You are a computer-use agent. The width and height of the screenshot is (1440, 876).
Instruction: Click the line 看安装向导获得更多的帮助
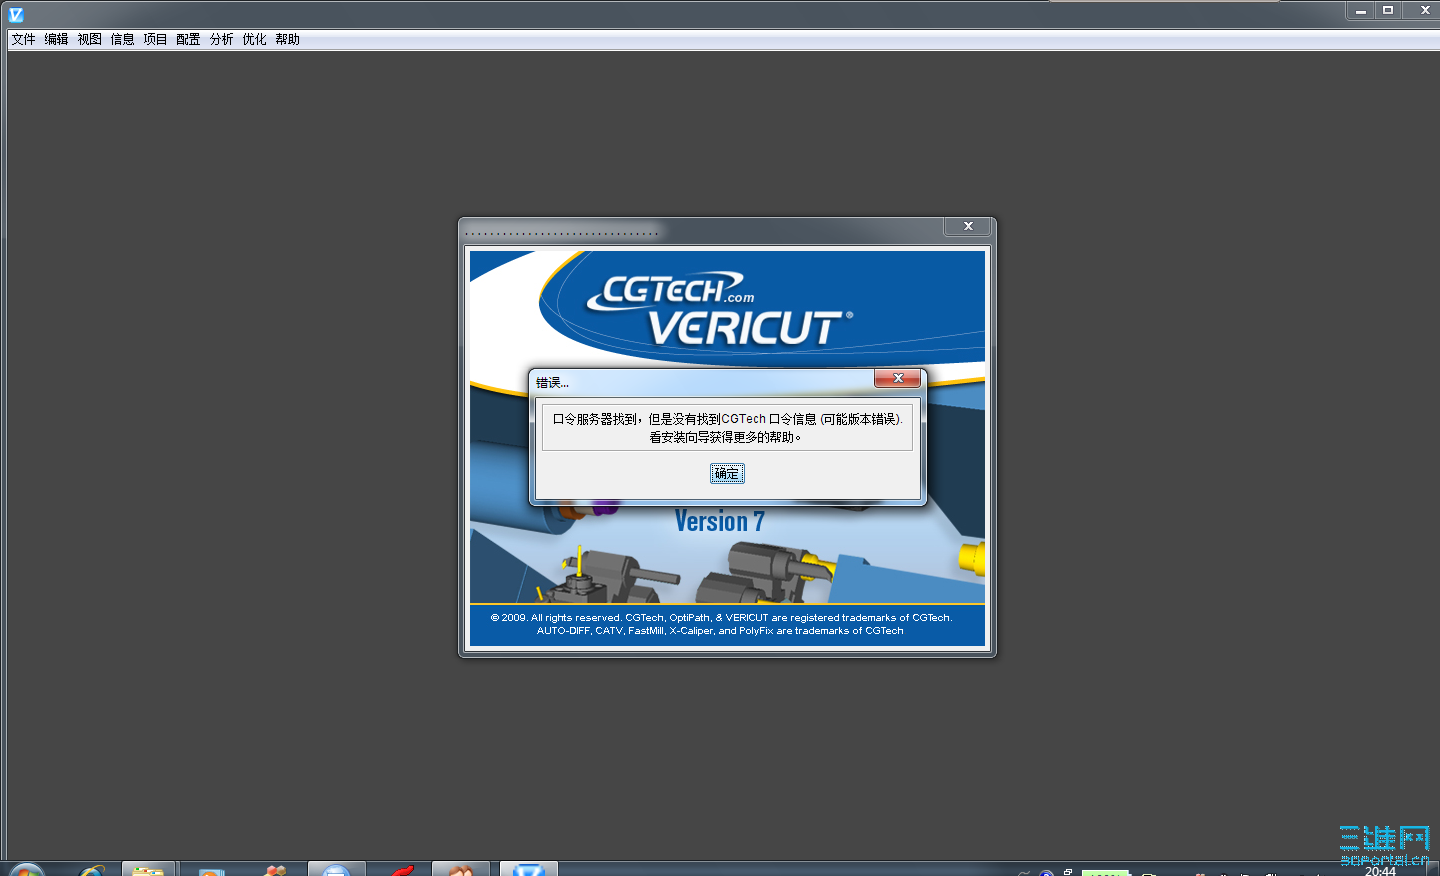pos(726,437)
